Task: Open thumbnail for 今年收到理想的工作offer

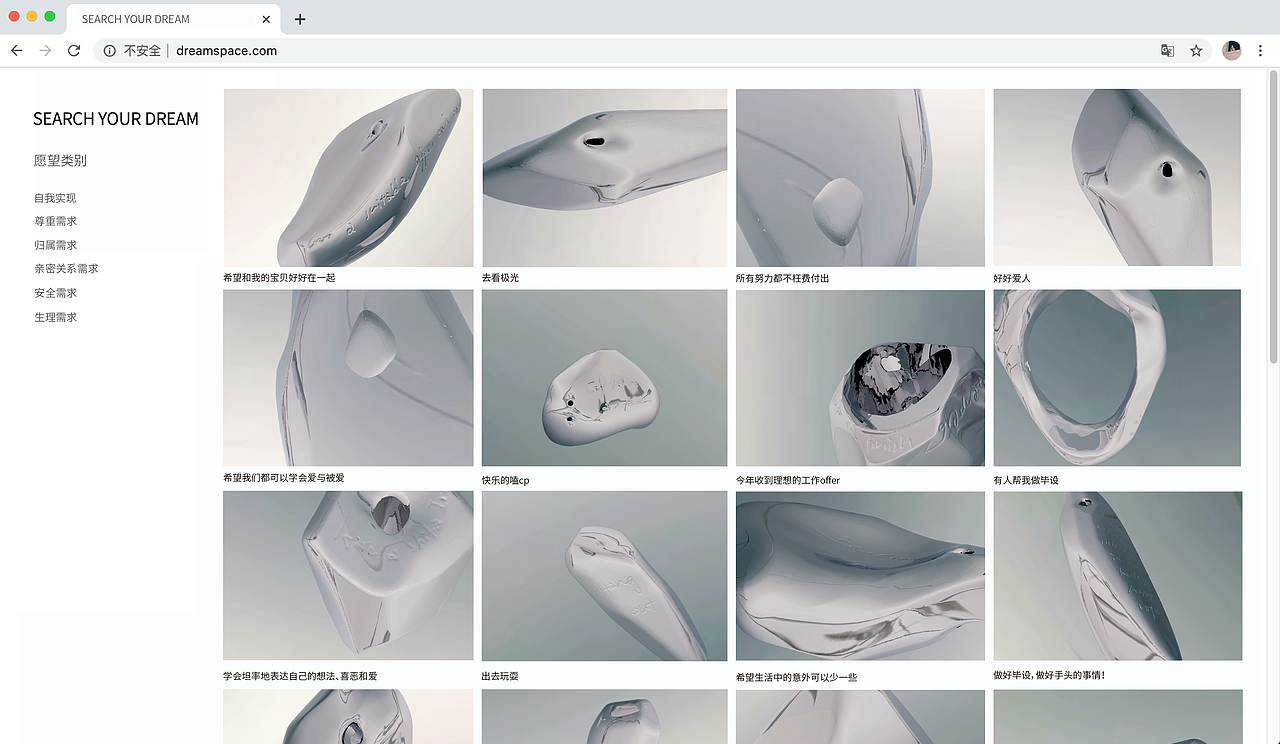Action: pyautogui.click(x=860, y=378)
